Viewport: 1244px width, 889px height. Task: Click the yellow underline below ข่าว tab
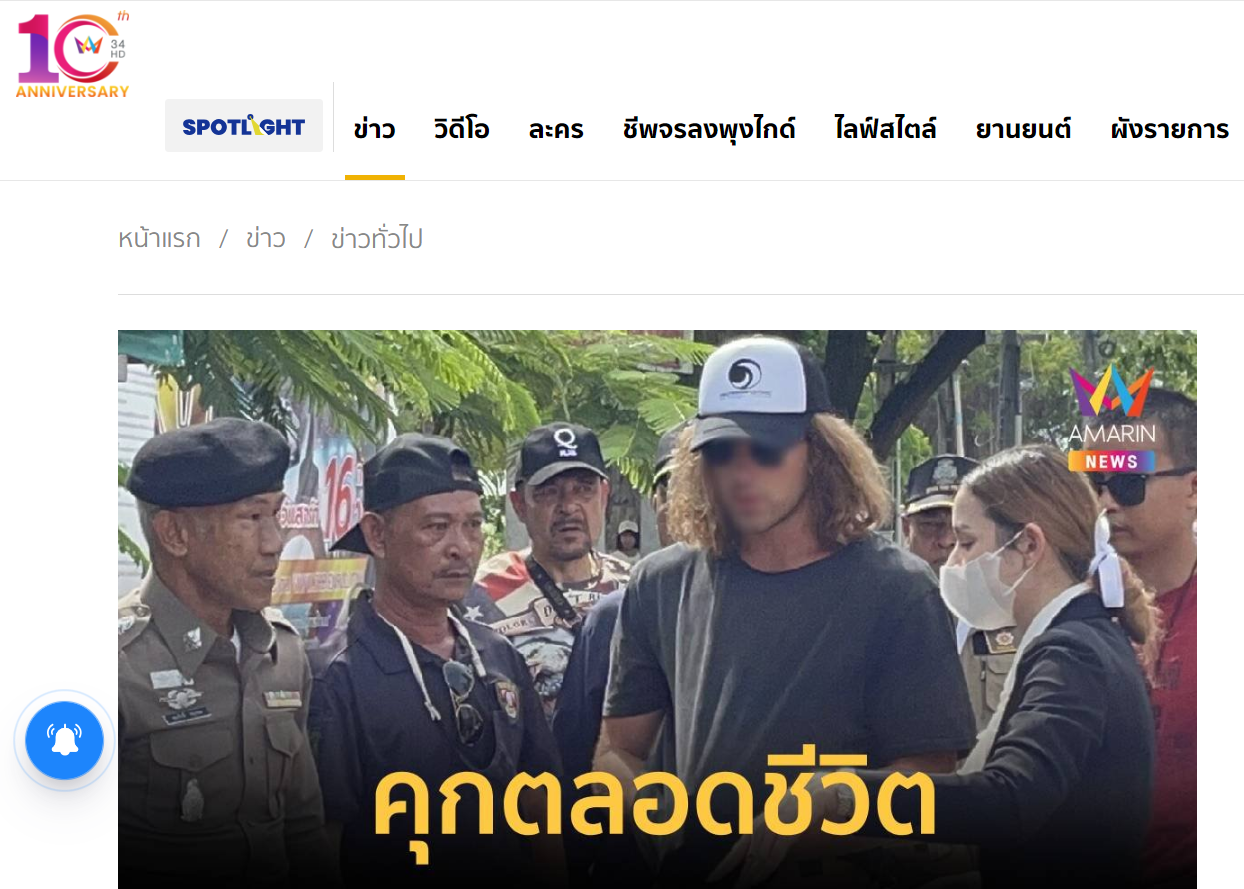tap(375, 177)
